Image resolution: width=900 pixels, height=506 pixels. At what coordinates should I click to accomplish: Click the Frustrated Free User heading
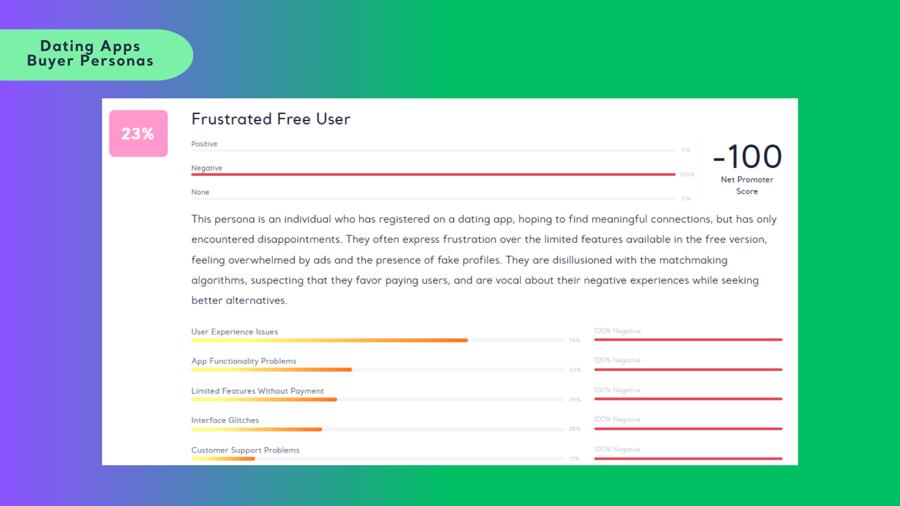(x=270, y=119)
